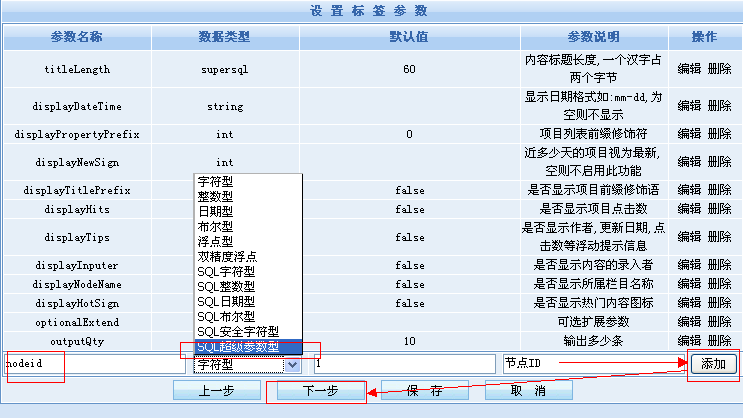The width and height of the screenshot is (743, 418).
Task: Delete the displayHits parameter
Action: click(x=719, y=210)
